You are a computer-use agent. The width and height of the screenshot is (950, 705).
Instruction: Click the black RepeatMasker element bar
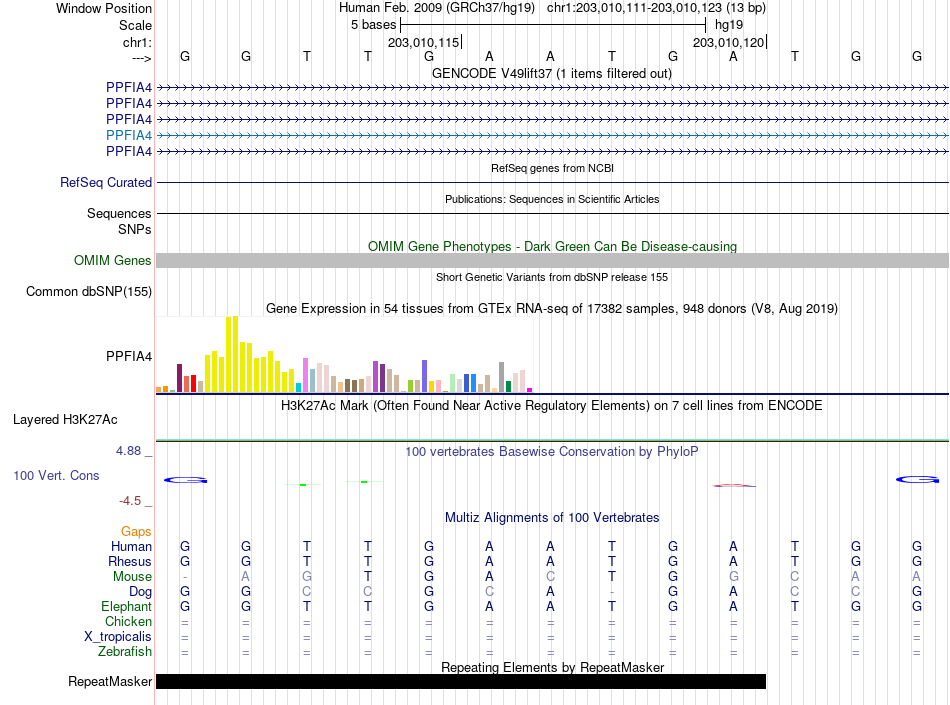pyautogui.click(x=461, y=681)
